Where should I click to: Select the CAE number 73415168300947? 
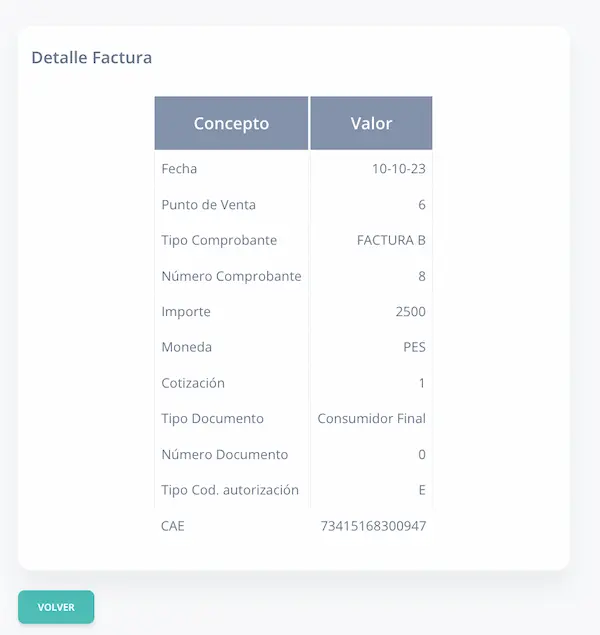pos(372,526)
